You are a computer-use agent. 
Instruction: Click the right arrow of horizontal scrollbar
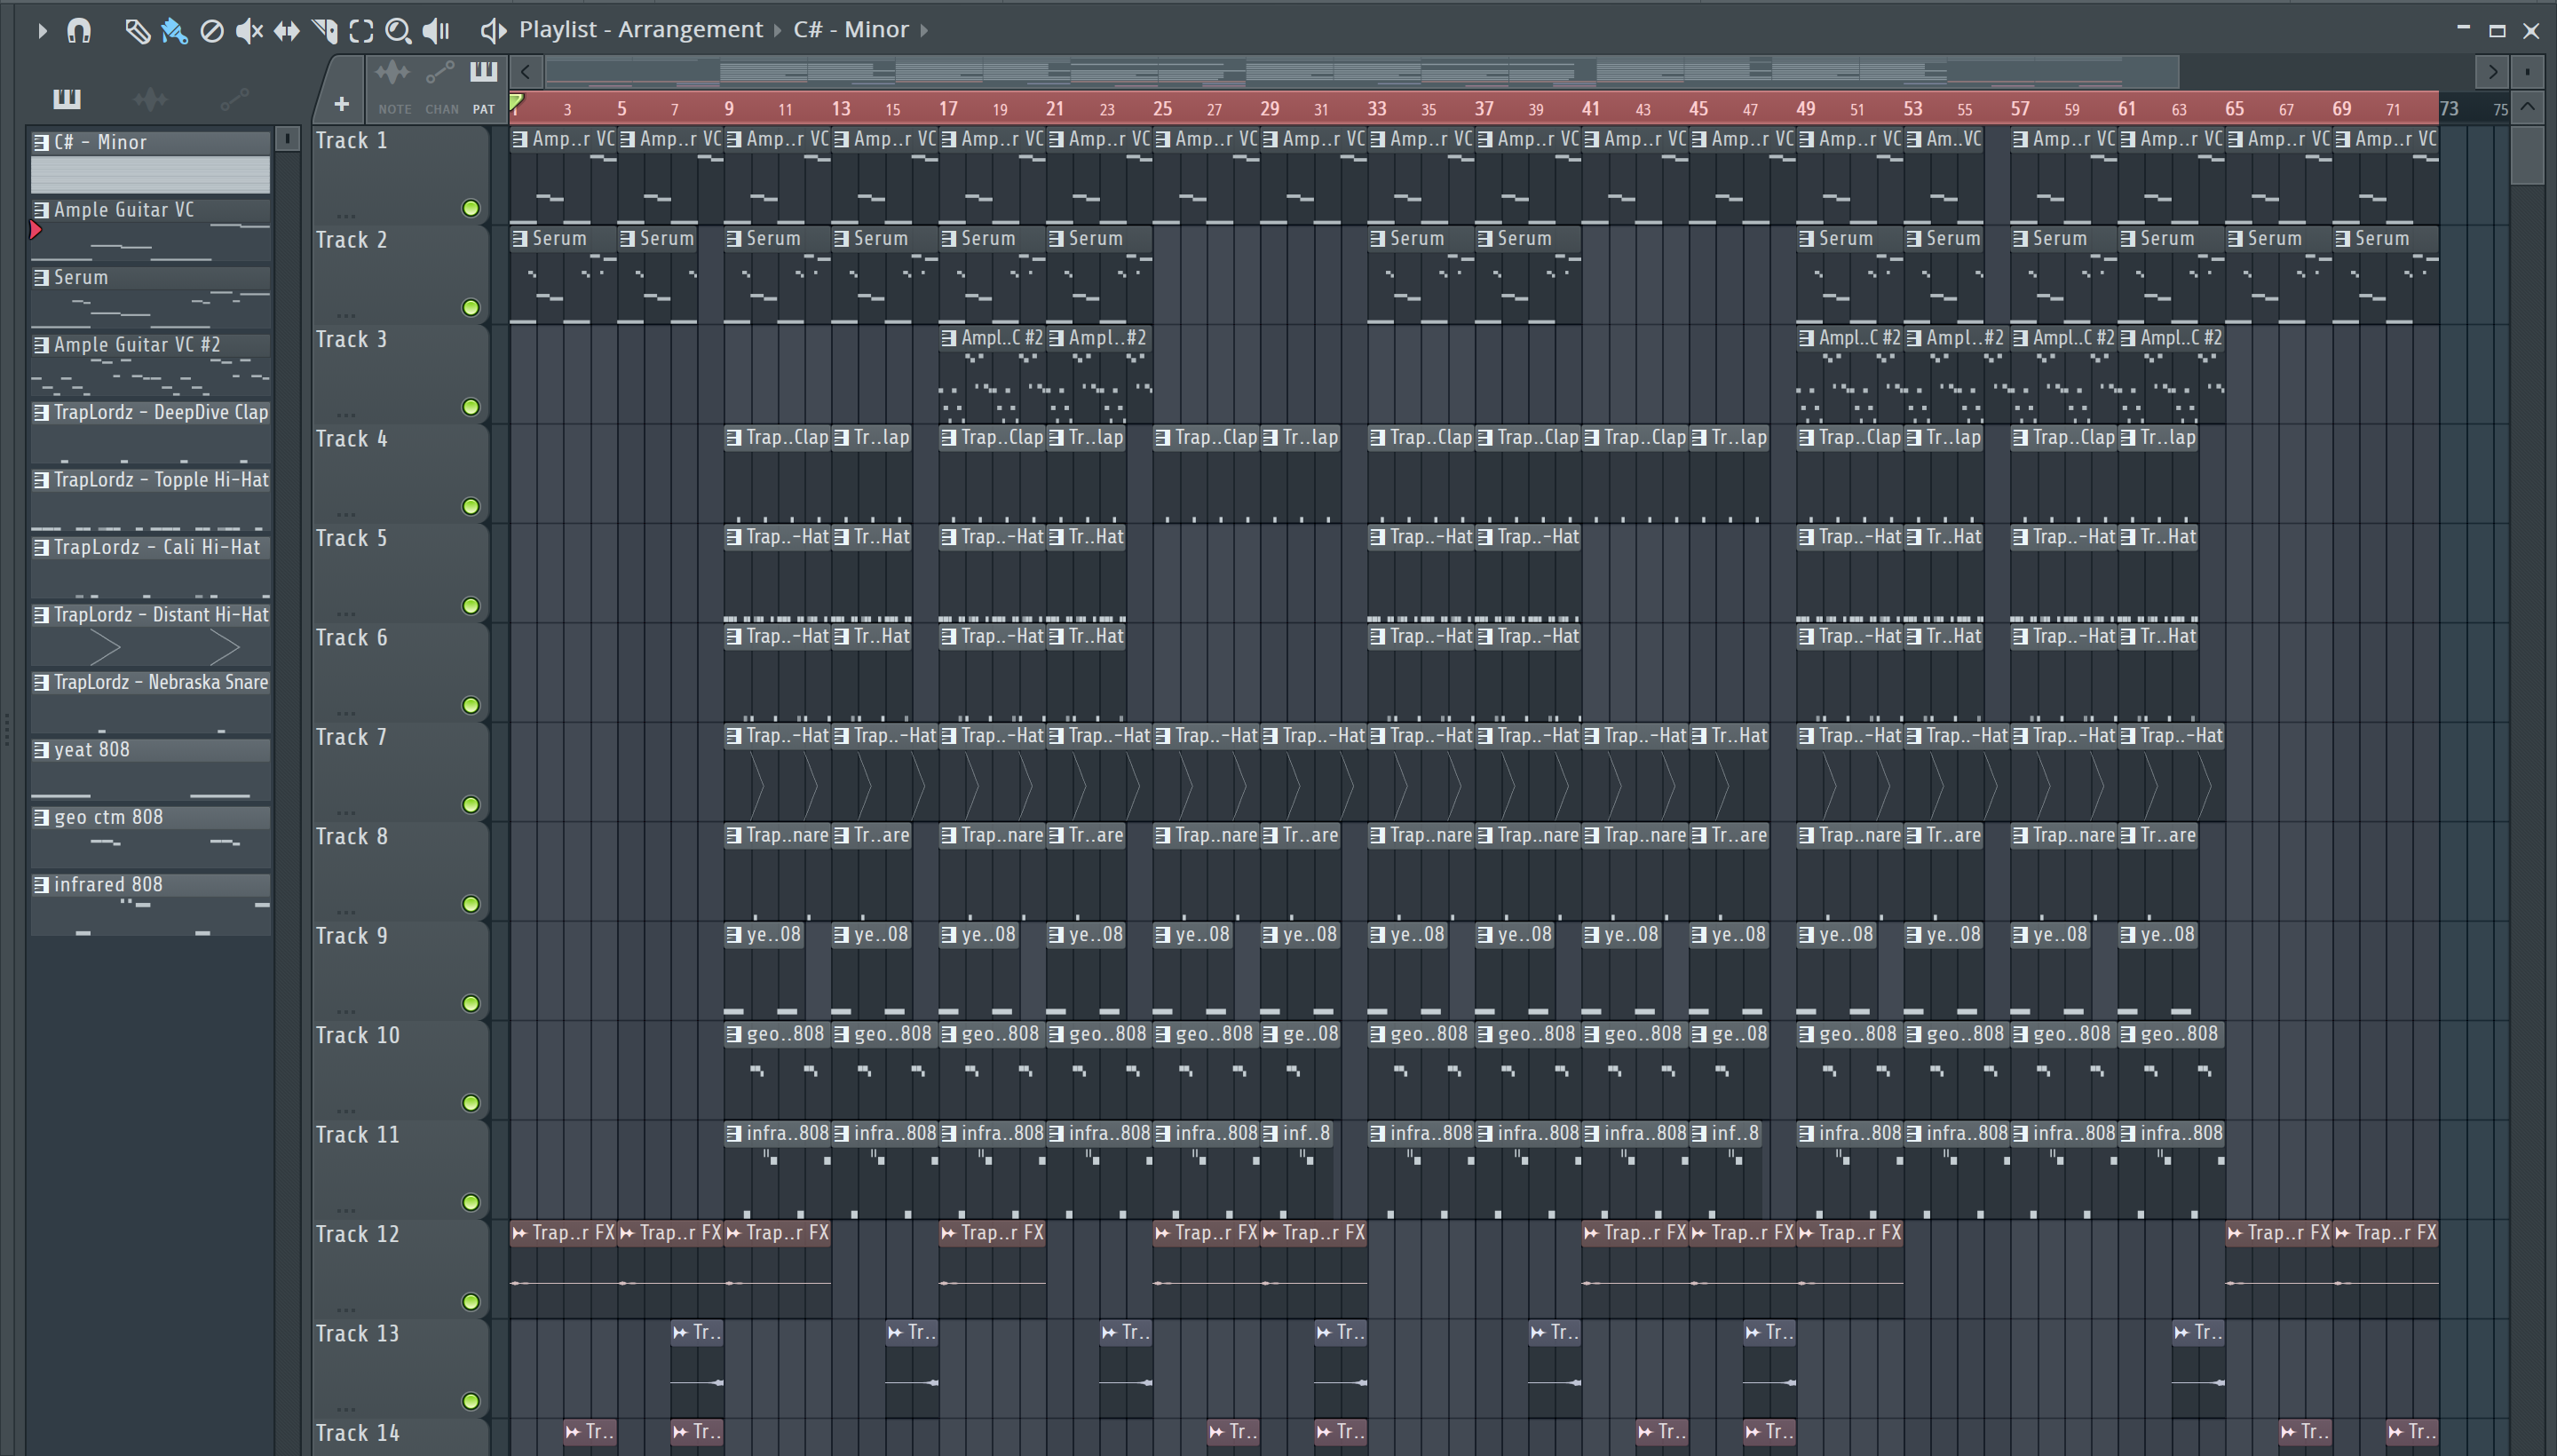click(x=2493, y=72)
